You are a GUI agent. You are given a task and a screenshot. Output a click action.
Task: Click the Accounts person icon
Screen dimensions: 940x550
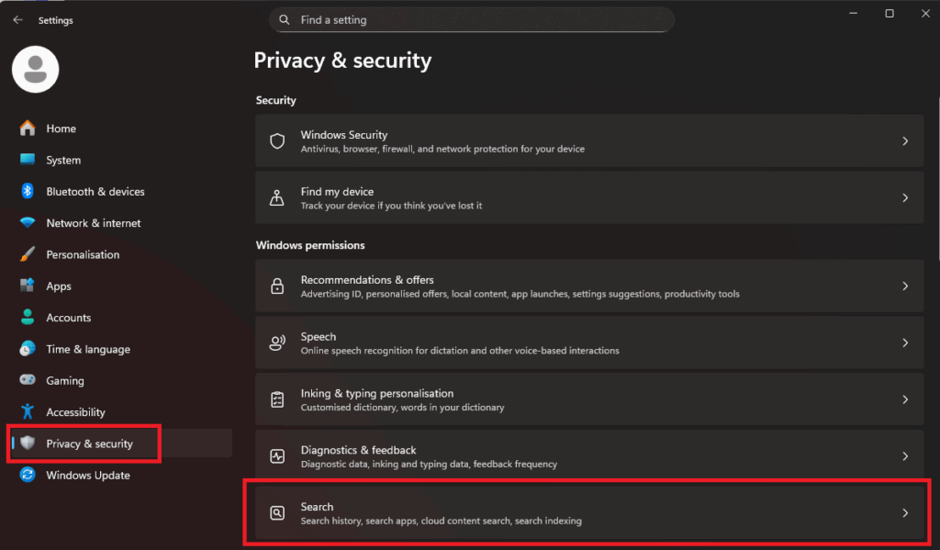pyautogui.click(x=28, y=317)
